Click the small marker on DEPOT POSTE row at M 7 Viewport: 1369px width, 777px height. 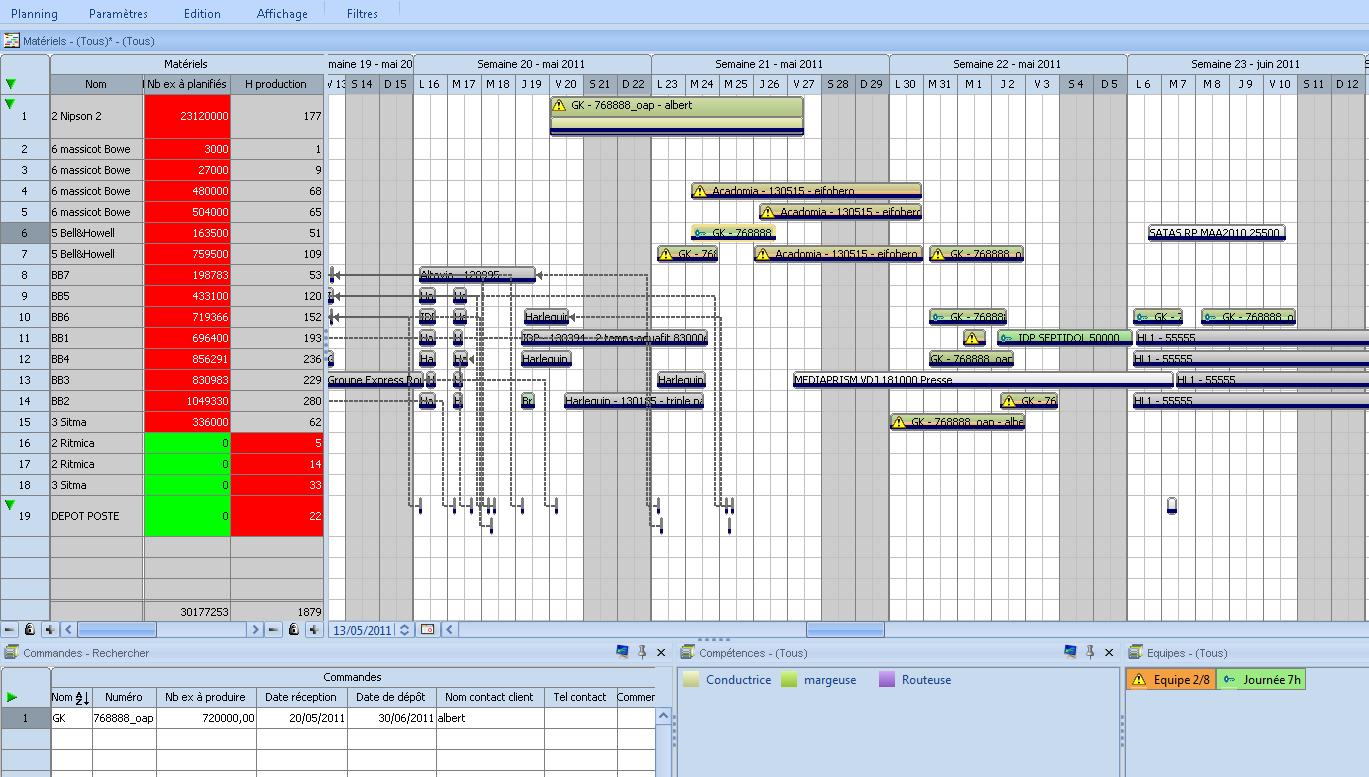click(1172, 505)
